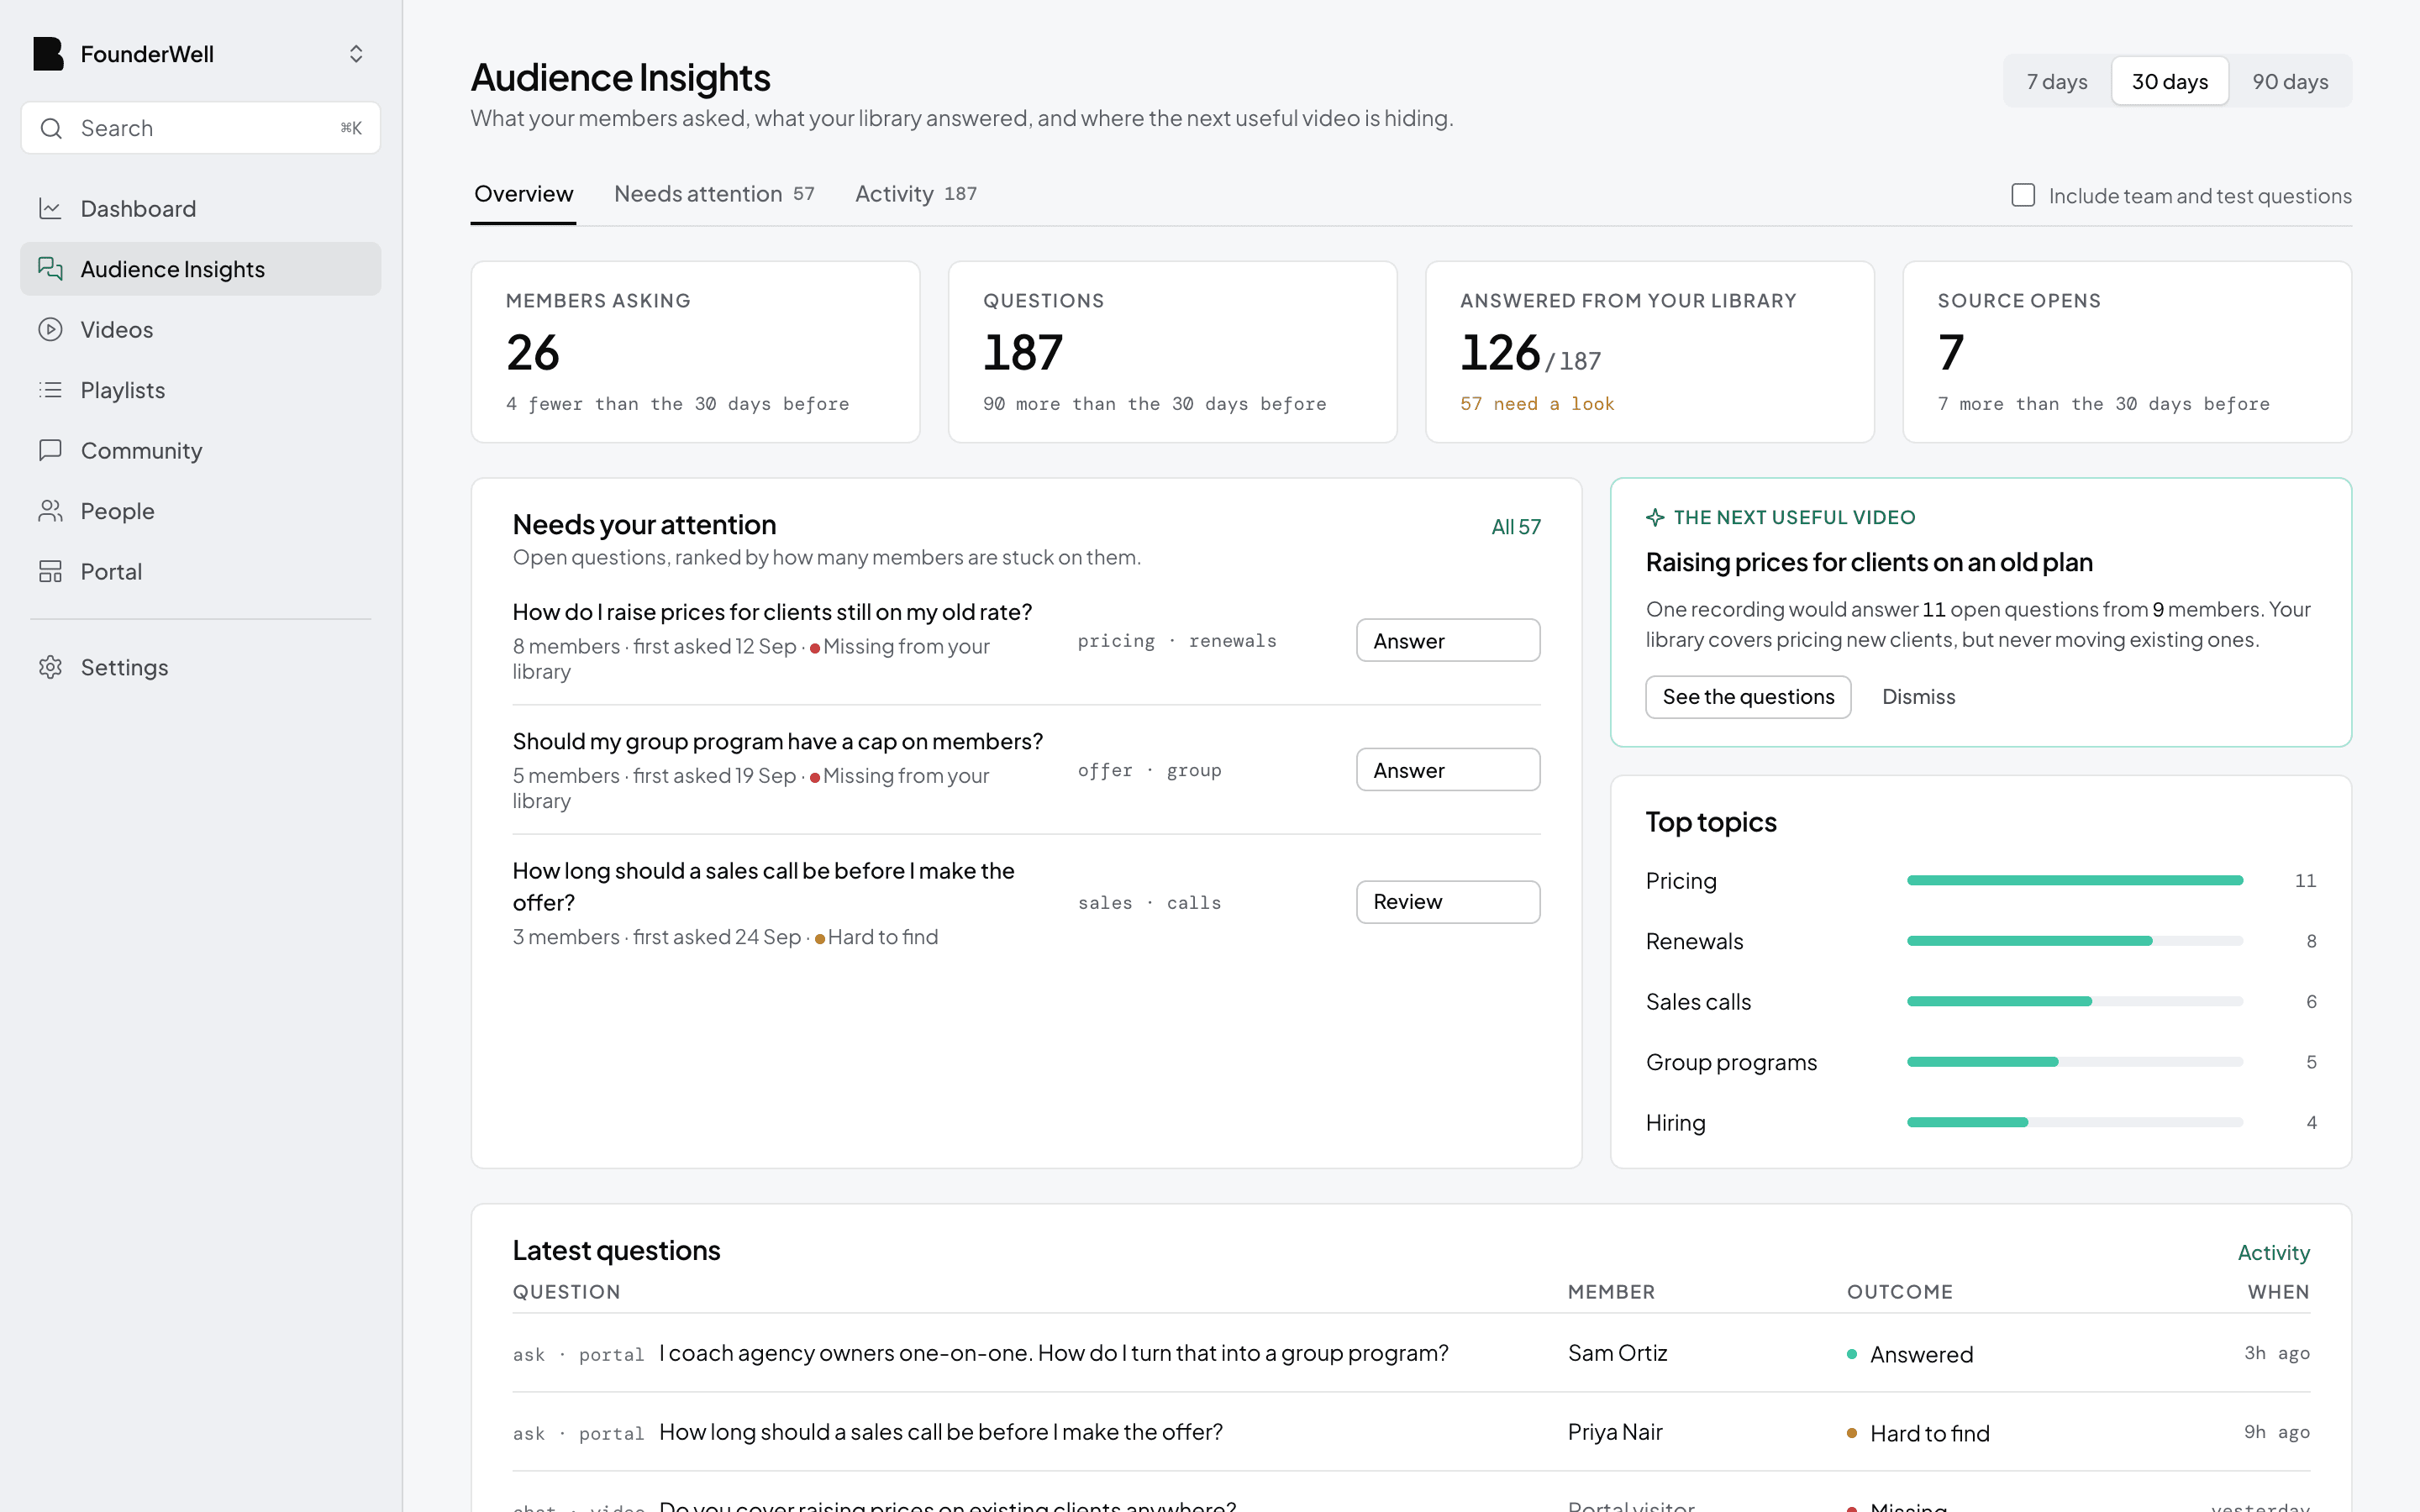Open Videos from the sidebar
Screen dimensions: 2420x1512
coord(201,329)
